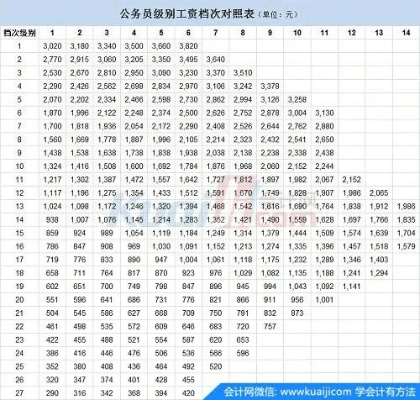The height and width of the screenshot is (400, 420).
Task: Select the 2,038 cell in level 9
Action: coord(216,153)
